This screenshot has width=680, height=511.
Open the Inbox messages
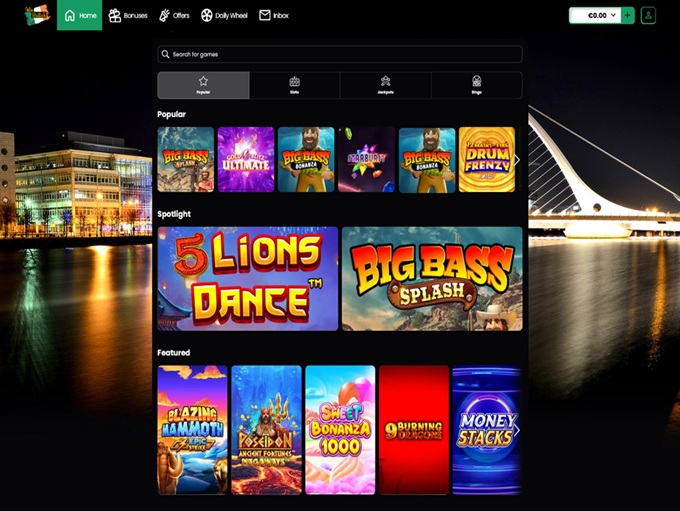click(274, 15)
